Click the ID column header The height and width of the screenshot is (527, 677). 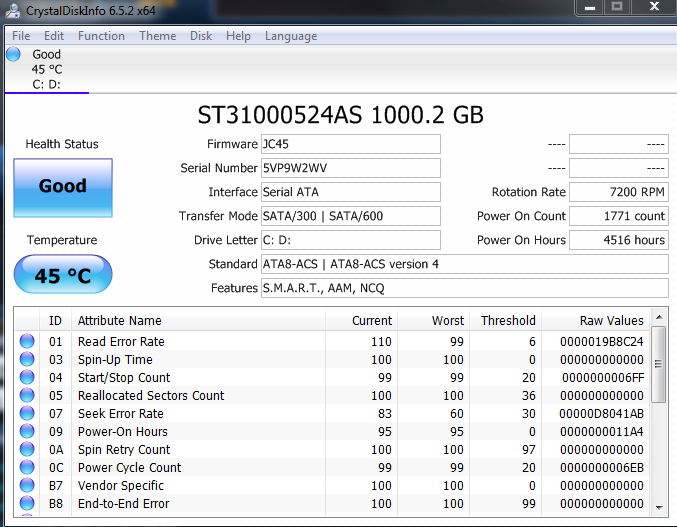pos(55,321)
